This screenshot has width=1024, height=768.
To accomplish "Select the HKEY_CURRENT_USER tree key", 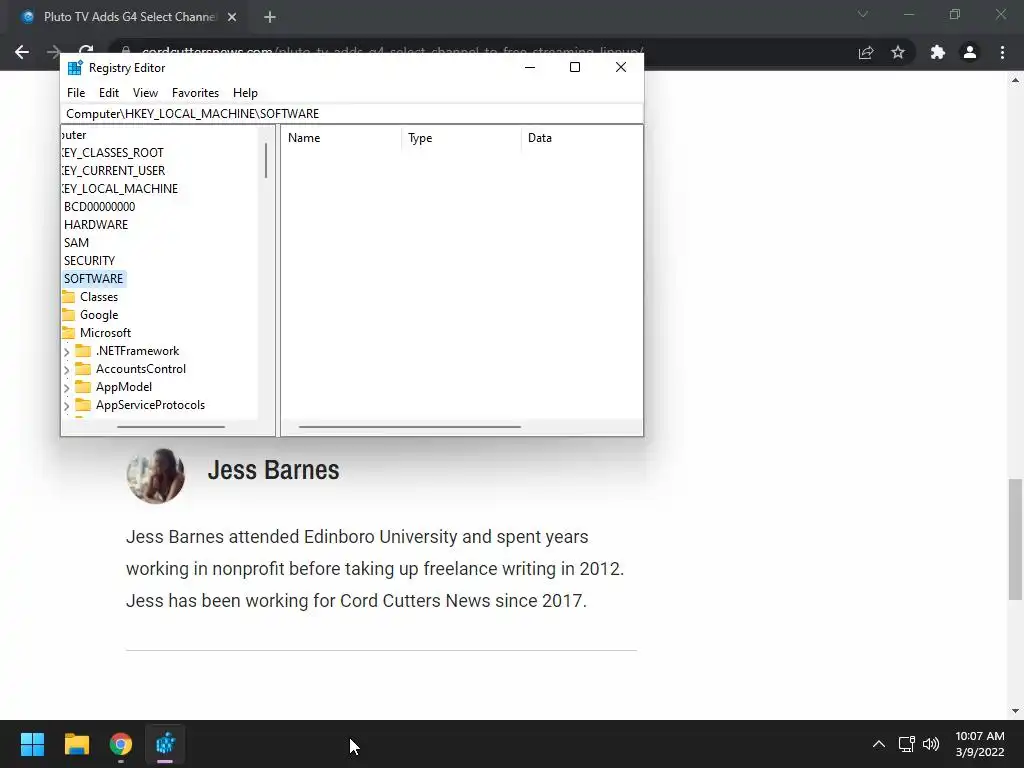I will pos(113,170).
